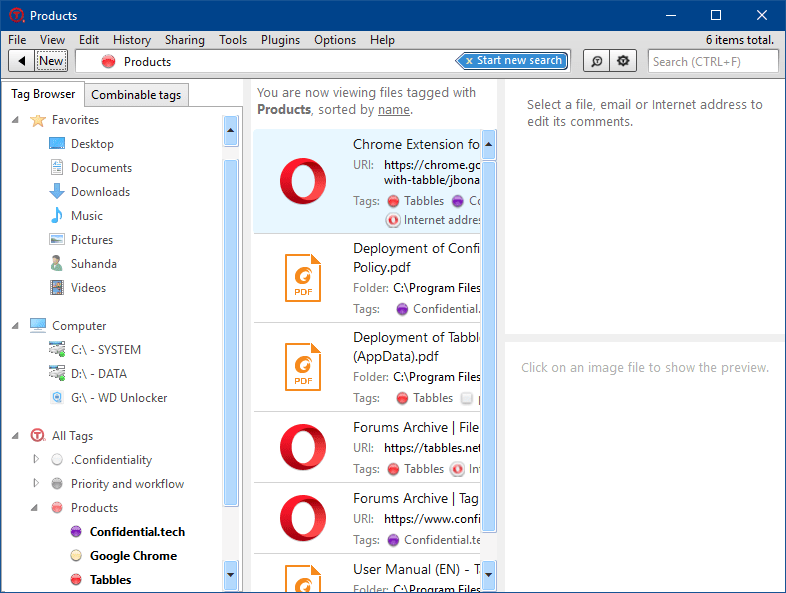Screen dimensions: 786x593
Task: Select the Priority and workflow gray circle
Action: [x=57, y=483]
